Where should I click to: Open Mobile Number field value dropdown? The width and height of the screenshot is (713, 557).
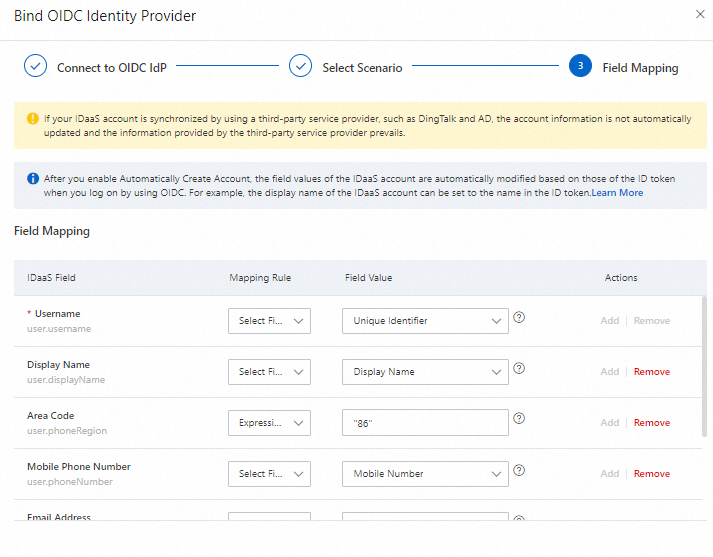click(425, 474)
